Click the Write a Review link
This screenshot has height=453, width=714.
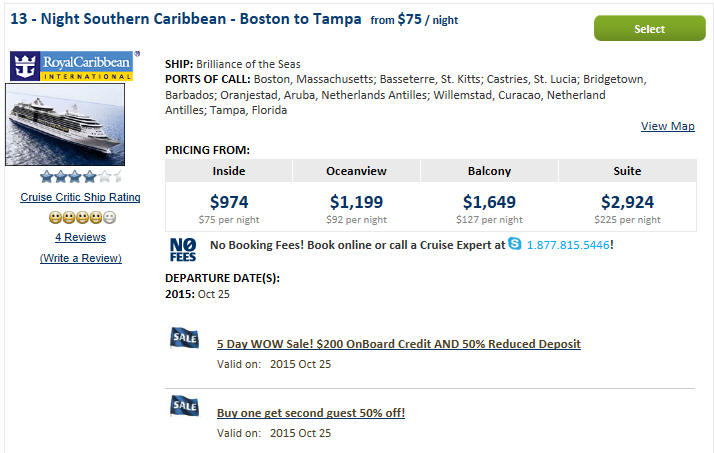81,258
